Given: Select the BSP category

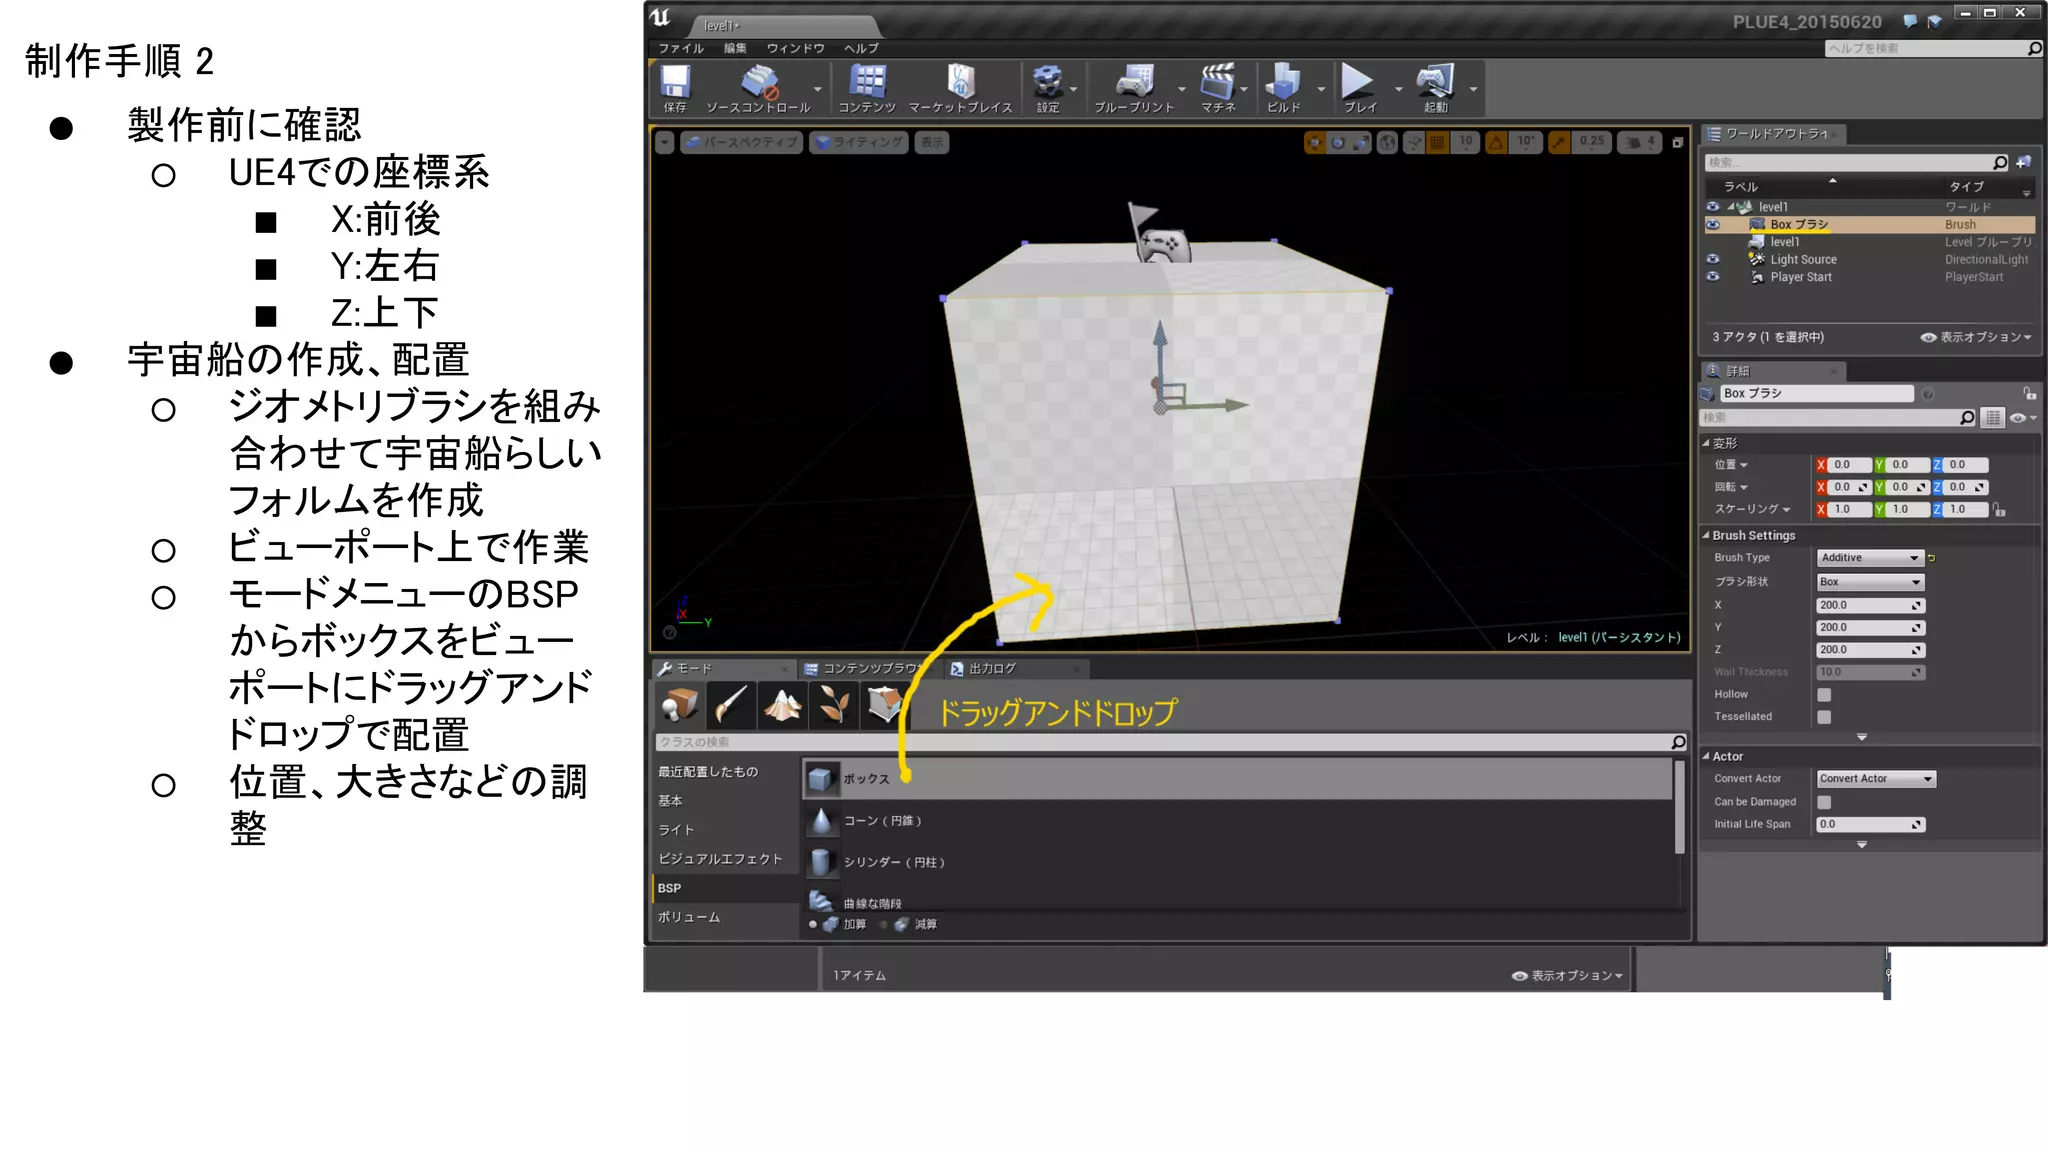Looking at the screenshot, I should coord(725,888).
